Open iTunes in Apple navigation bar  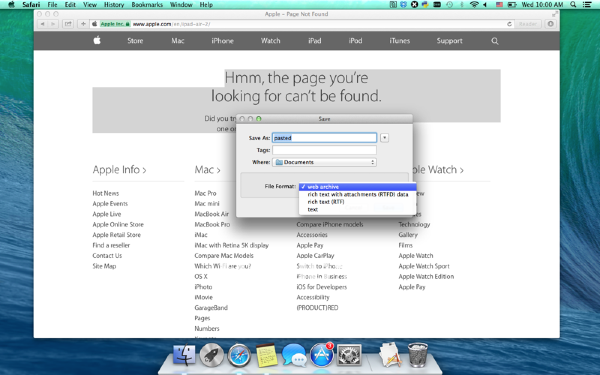[399, 41]
